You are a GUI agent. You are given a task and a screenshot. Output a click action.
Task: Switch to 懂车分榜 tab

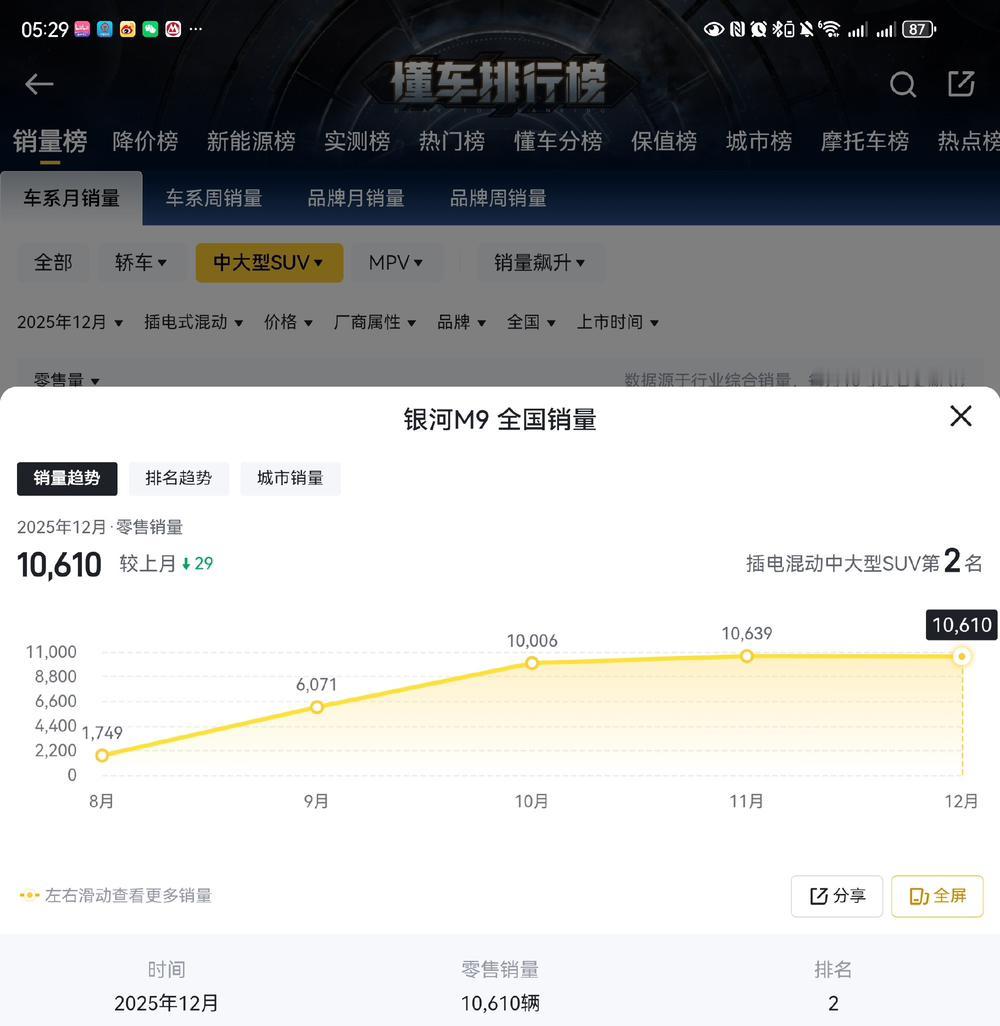point(558,141)
